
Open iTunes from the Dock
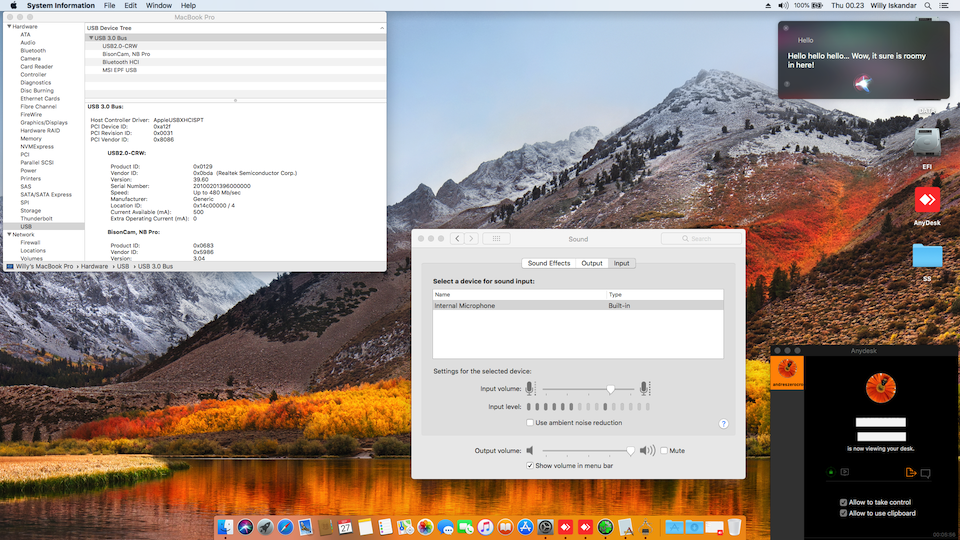(485, 527)
